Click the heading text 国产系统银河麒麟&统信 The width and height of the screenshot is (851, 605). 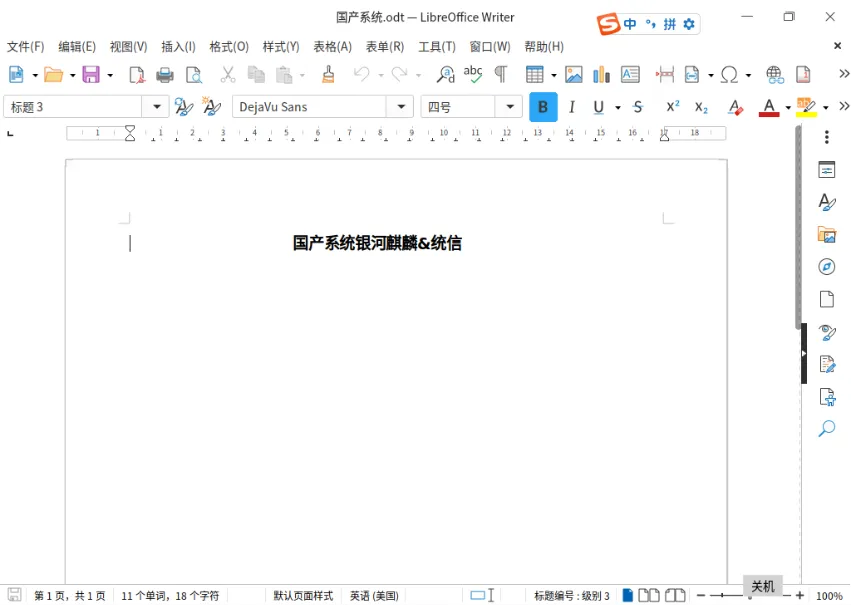tap(377, 243)
